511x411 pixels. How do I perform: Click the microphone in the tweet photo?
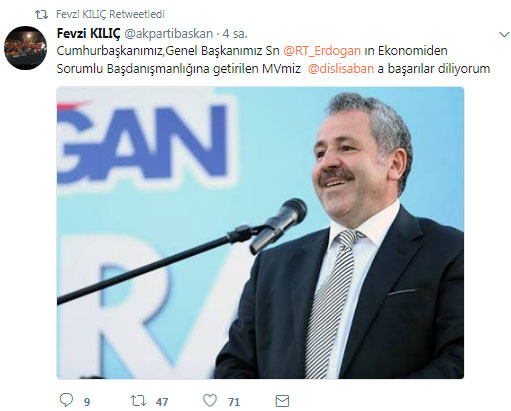(x=278, y=225)
